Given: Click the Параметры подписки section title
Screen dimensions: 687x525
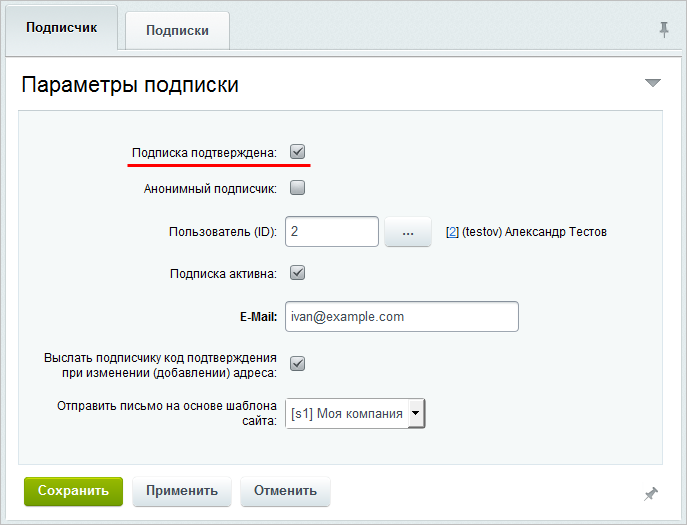Looking at the screenshot, I should click(130, 84).
